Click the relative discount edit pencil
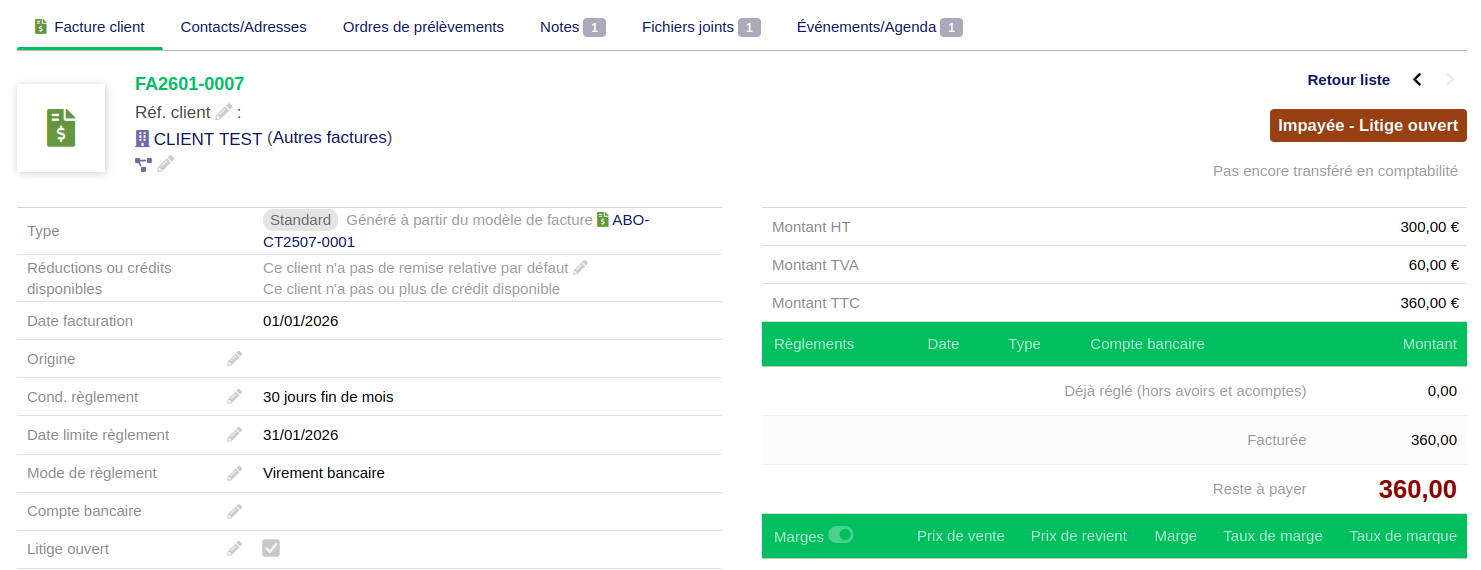Image resolution: width=1481 pixels, height=570 pixels. click(x=580, y=268)
